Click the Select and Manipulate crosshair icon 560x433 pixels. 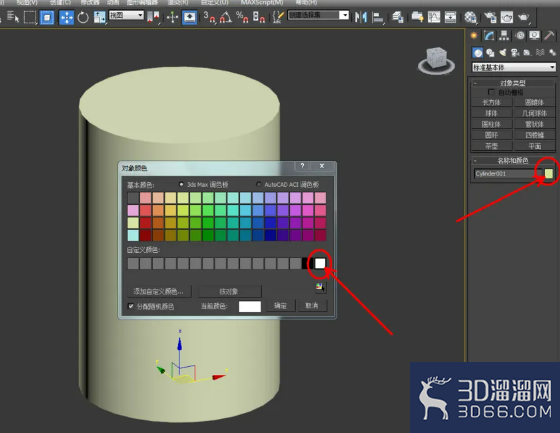coord(172,17)
